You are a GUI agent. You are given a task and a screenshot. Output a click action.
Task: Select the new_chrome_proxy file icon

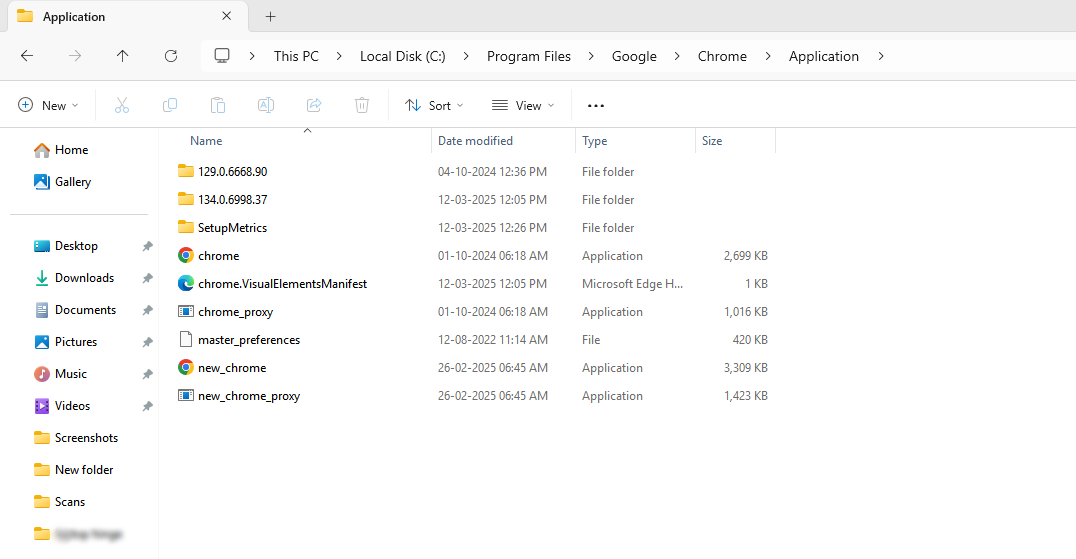185,395
